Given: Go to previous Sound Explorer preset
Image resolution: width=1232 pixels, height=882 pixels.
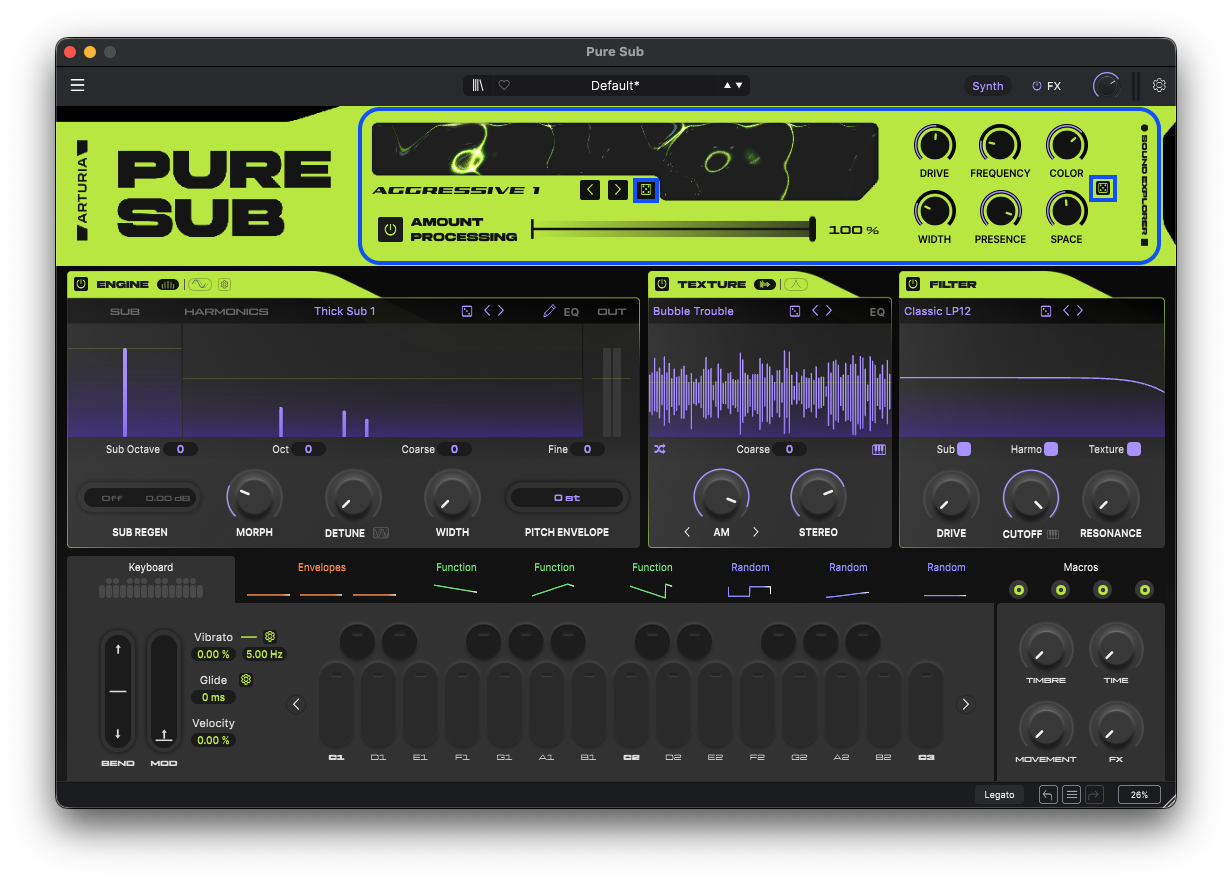Looking at the screenshot, I should click(590, 189).
